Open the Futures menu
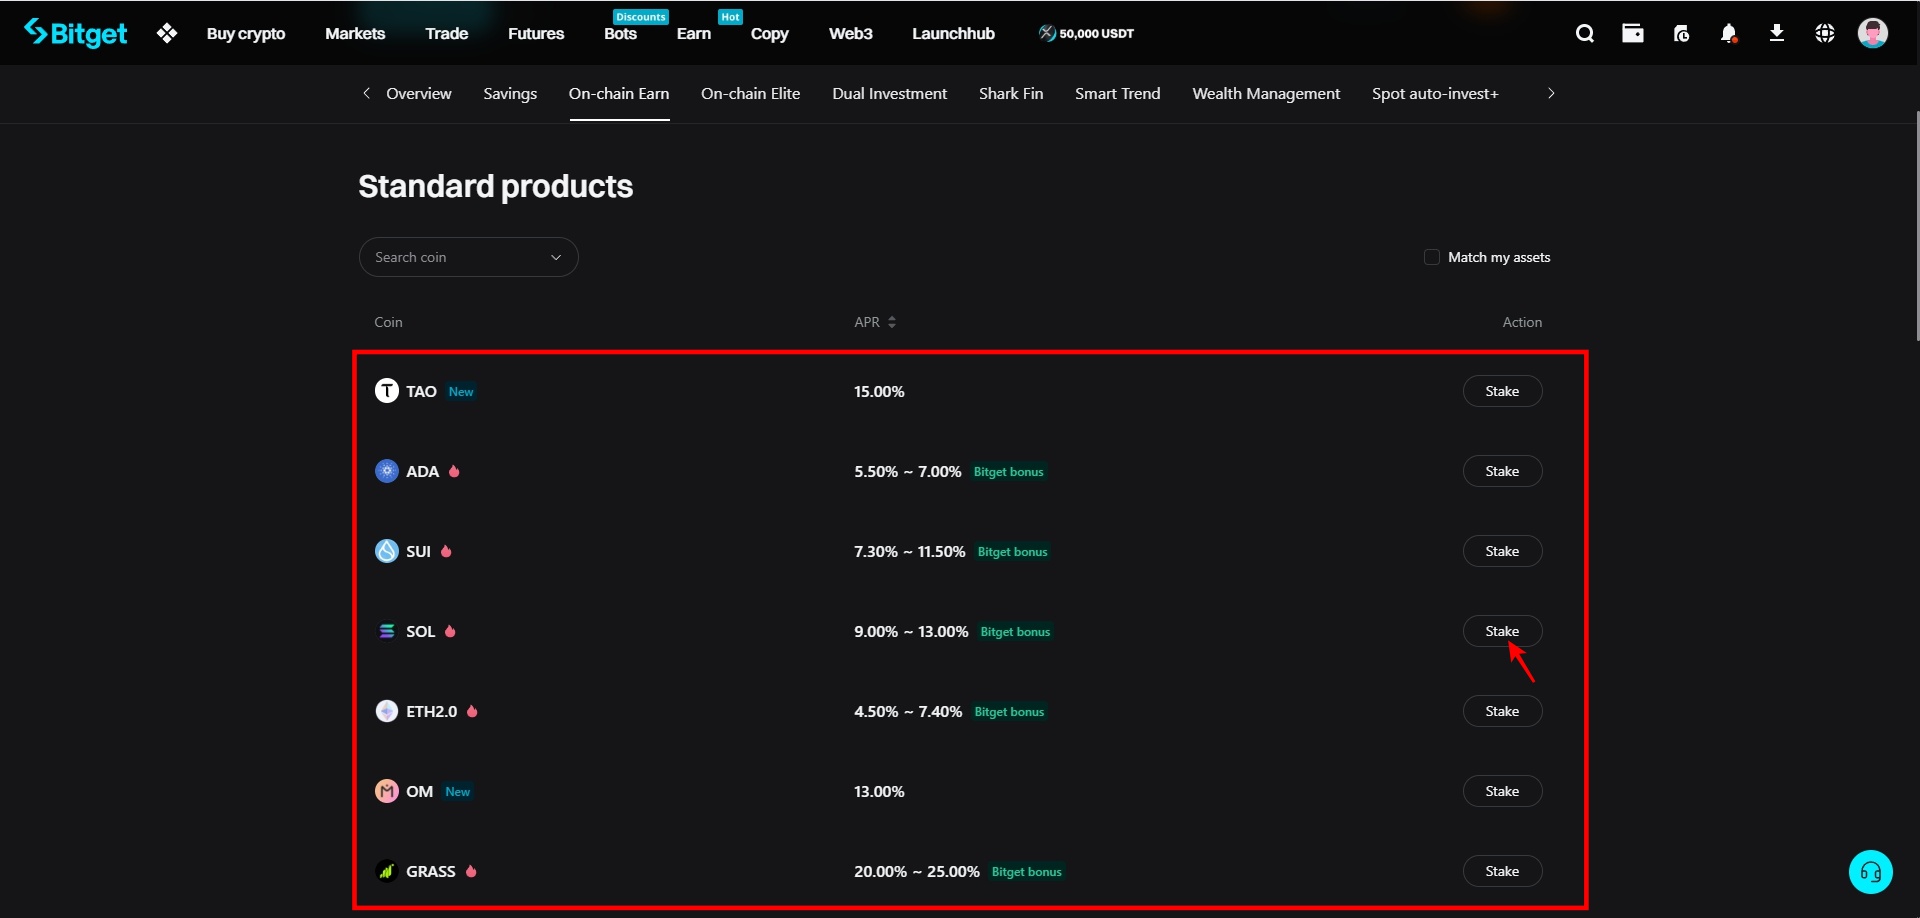 (536, 33)
